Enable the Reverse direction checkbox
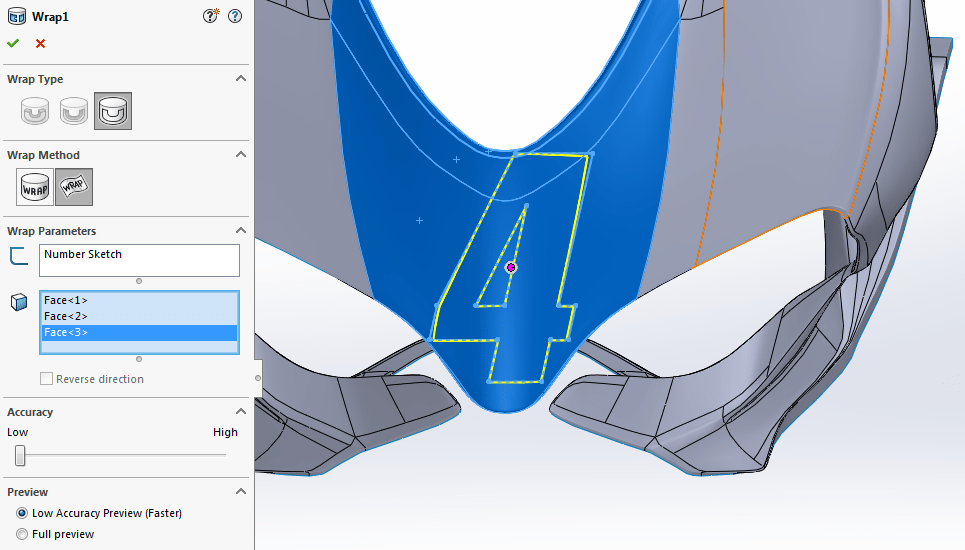Viewport: 965px width, 550px height. tap(46, 379)
